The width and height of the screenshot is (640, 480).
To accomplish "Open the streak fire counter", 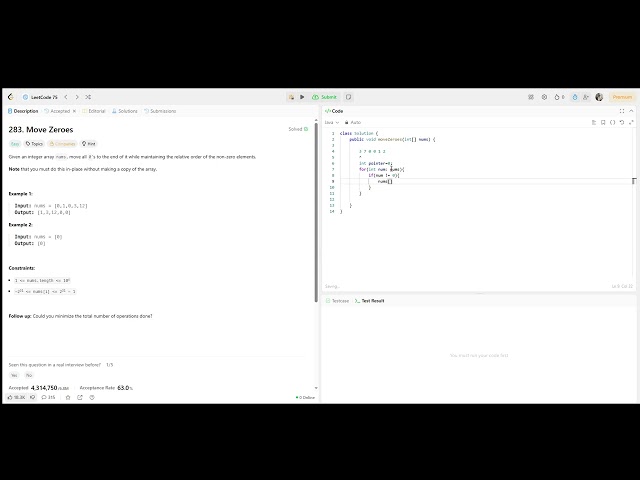I will coord(559,97).
